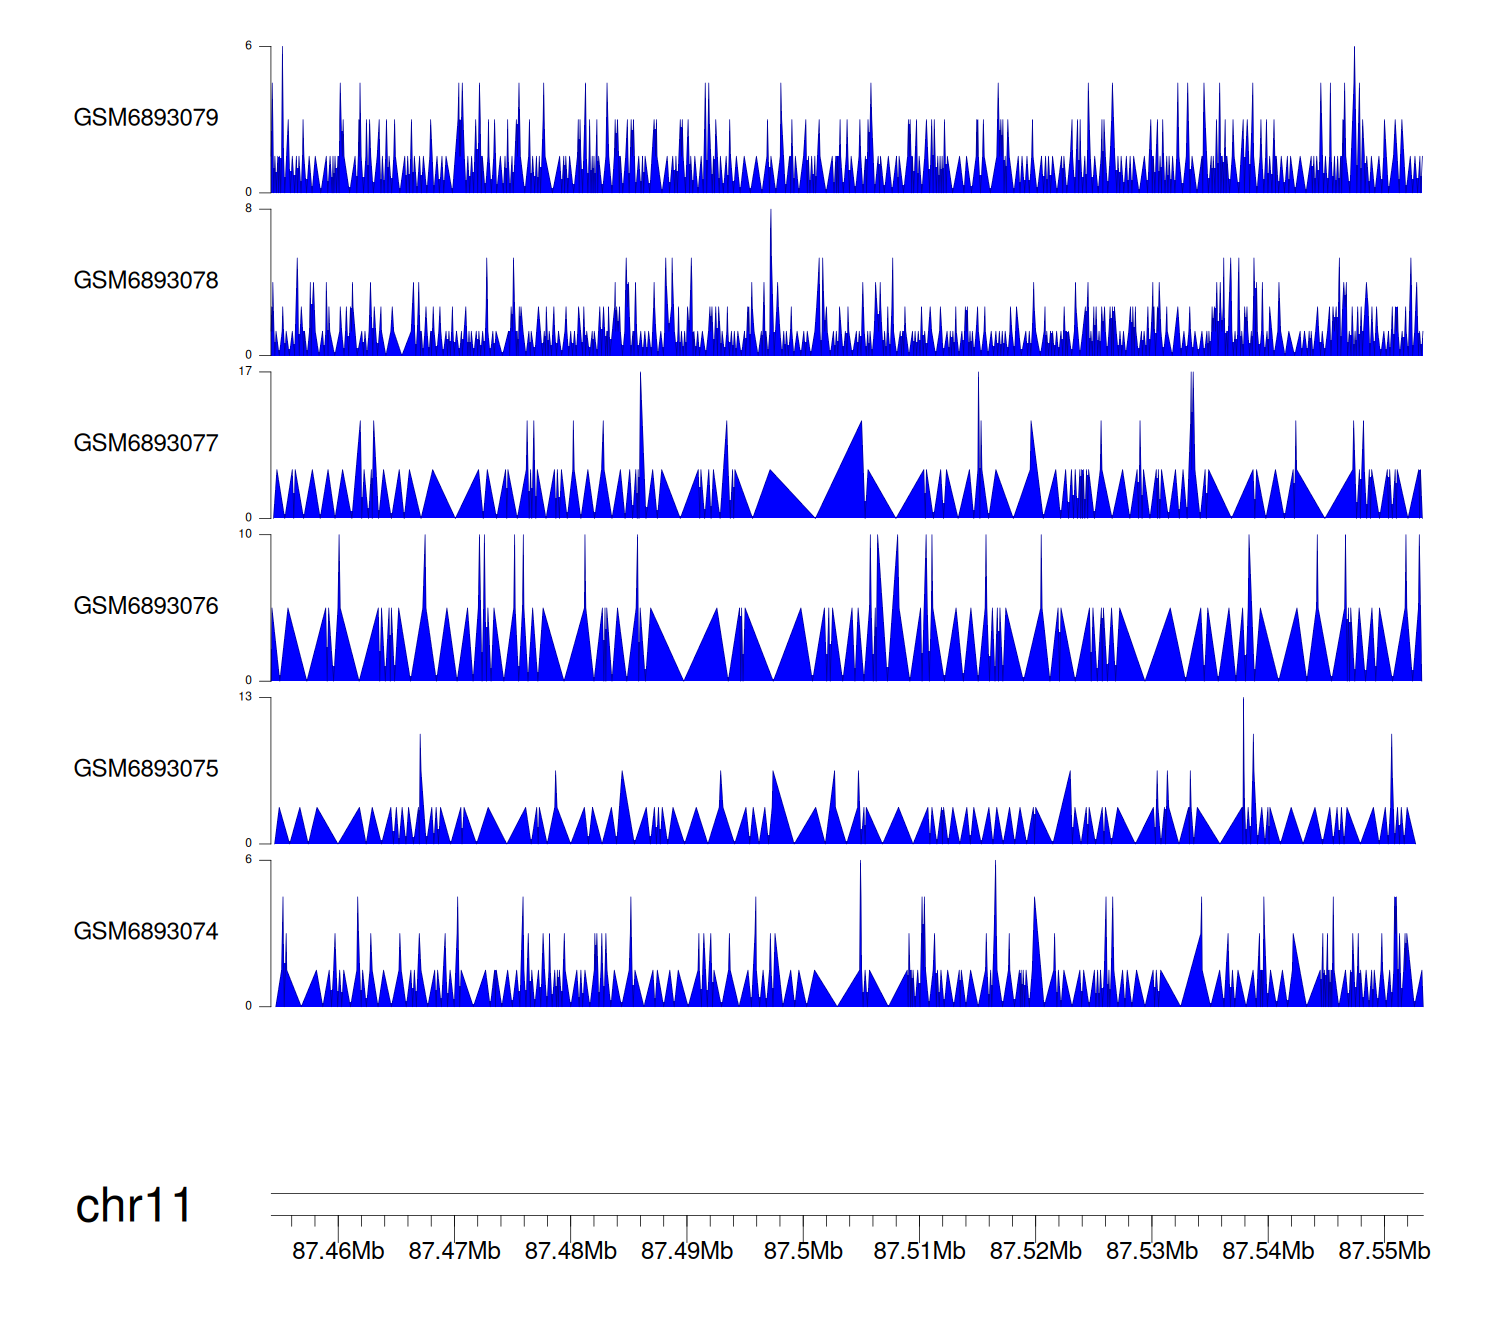Screen dimensions: 1500x1320
Task: Click the 87.48Mb position on the axis
Action: (570, 1251)
